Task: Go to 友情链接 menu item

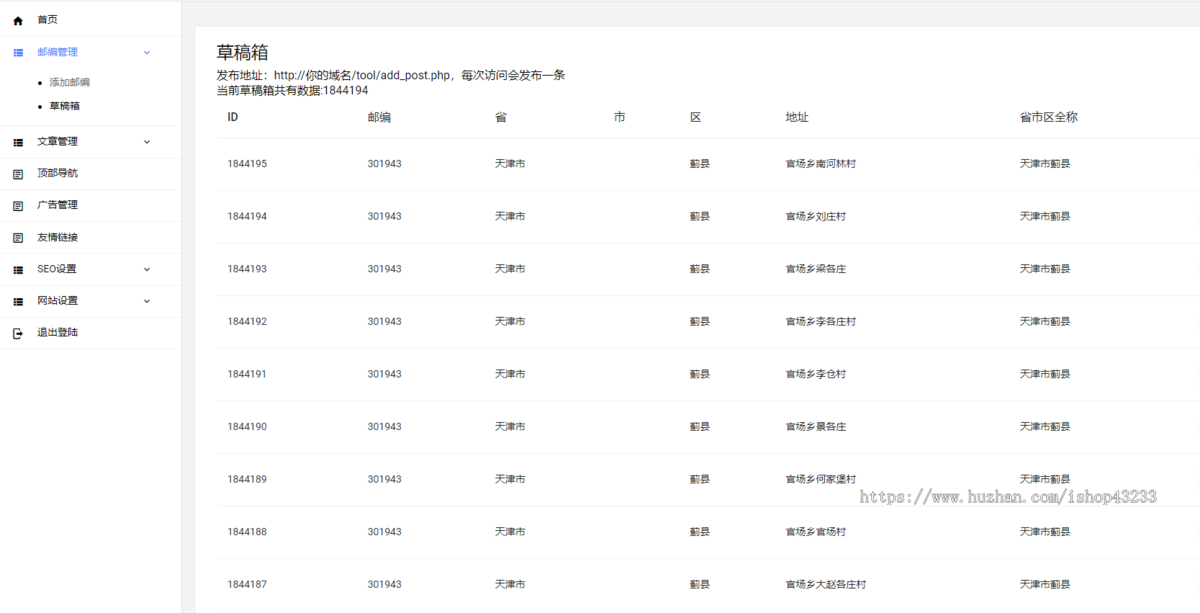Action: pos(57,237)
